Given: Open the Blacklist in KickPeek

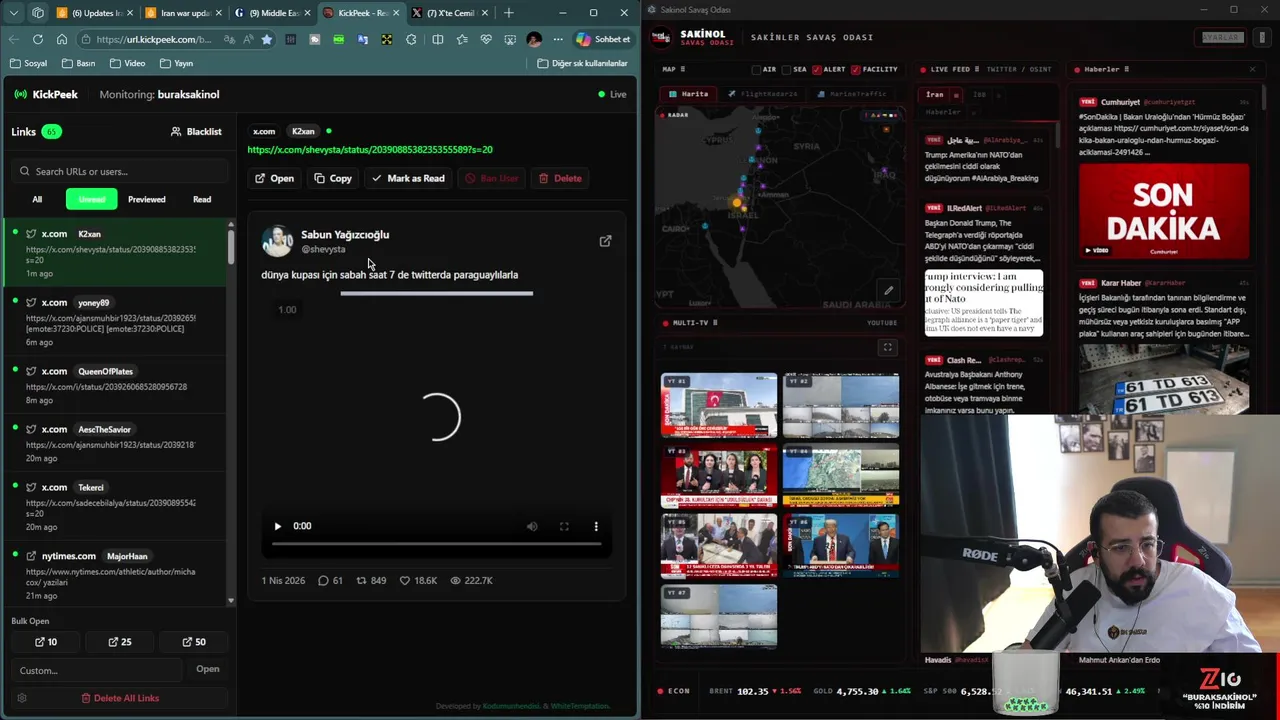Looking at the screenshot, I should coord(196,131).
